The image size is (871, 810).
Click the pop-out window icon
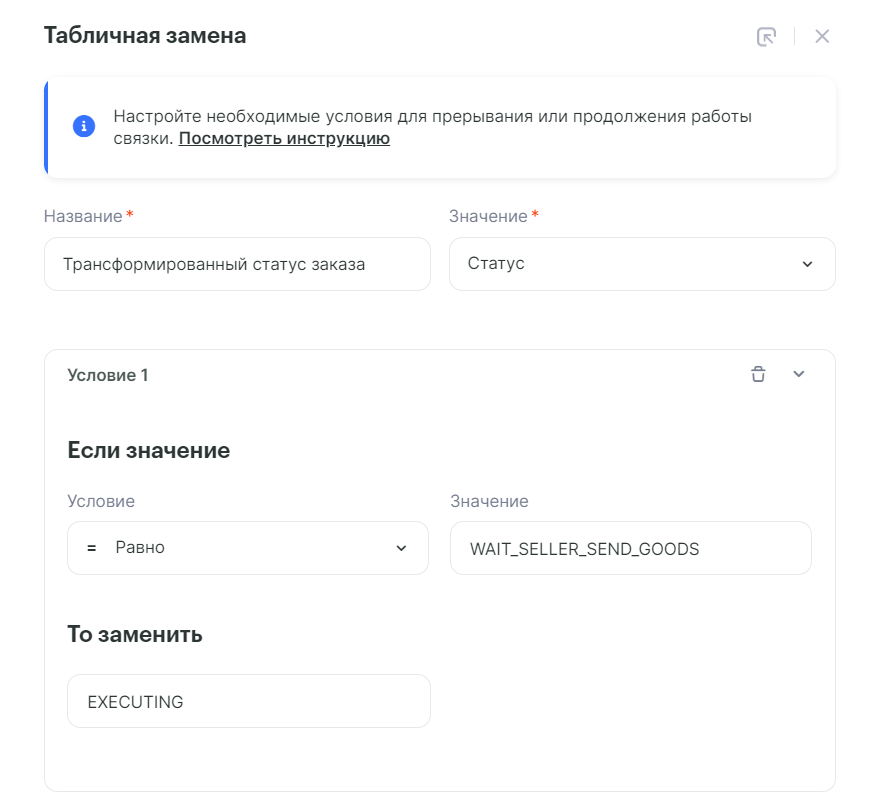(766, 37)
